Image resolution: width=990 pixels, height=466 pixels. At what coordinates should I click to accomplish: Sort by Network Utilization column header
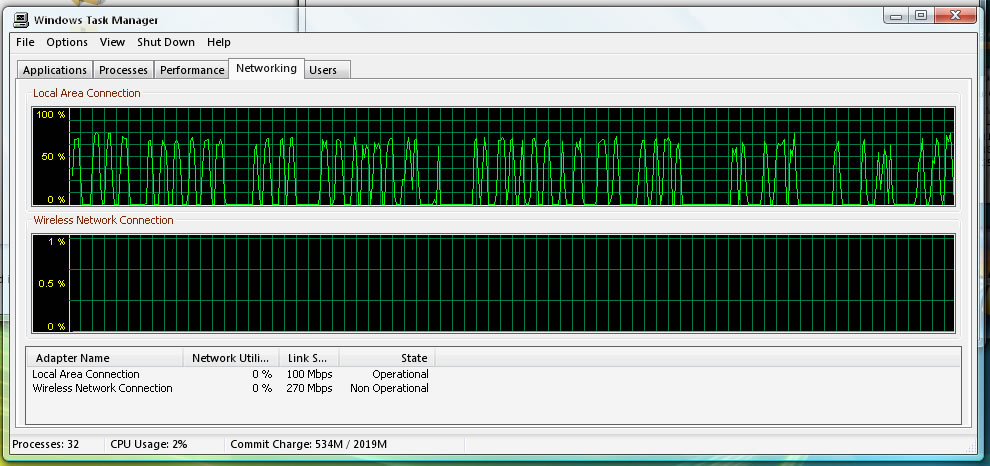231,358
